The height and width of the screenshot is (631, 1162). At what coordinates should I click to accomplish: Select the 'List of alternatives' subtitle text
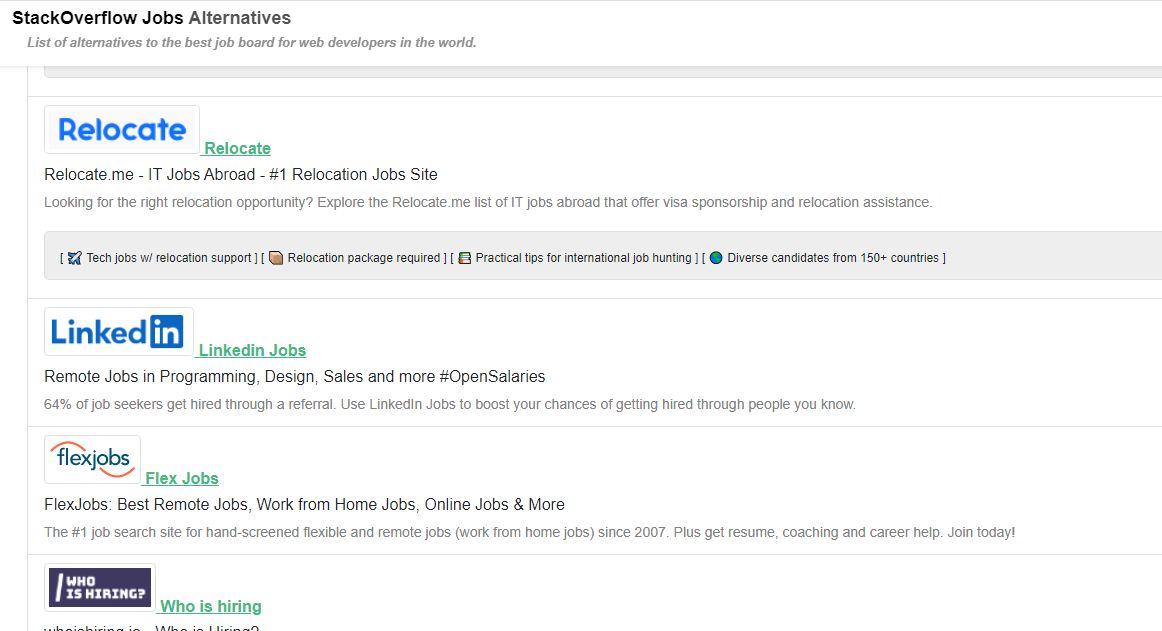tap(252, 42)
